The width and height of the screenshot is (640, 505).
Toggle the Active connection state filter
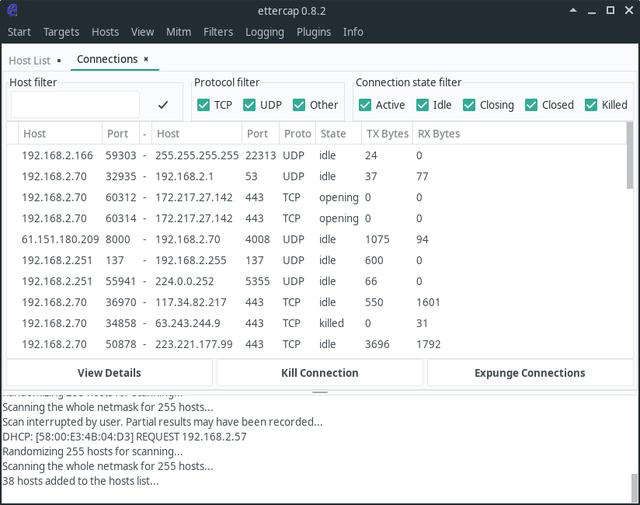(365, 105)
